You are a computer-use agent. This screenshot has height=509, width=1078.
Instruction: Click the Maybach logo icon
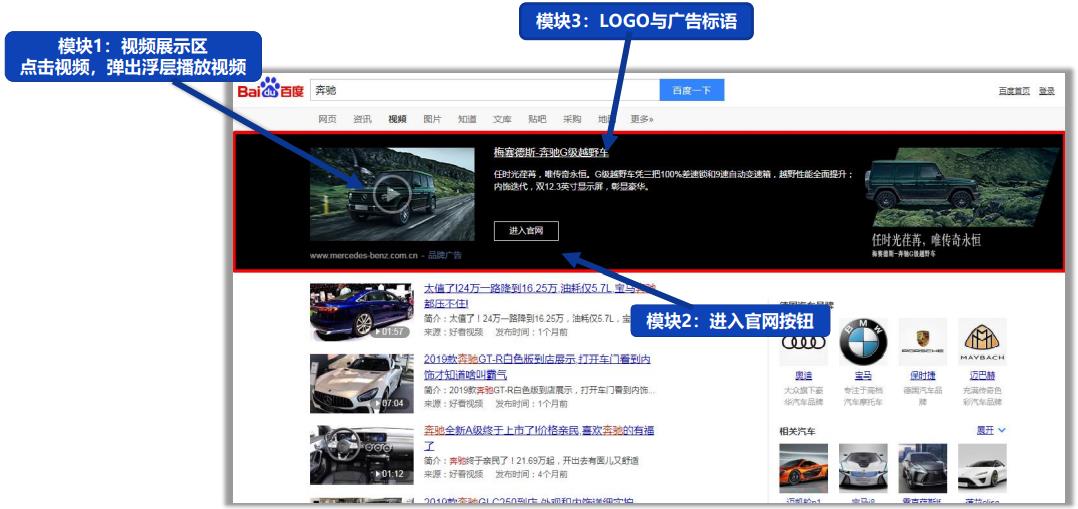click(982, 341)
